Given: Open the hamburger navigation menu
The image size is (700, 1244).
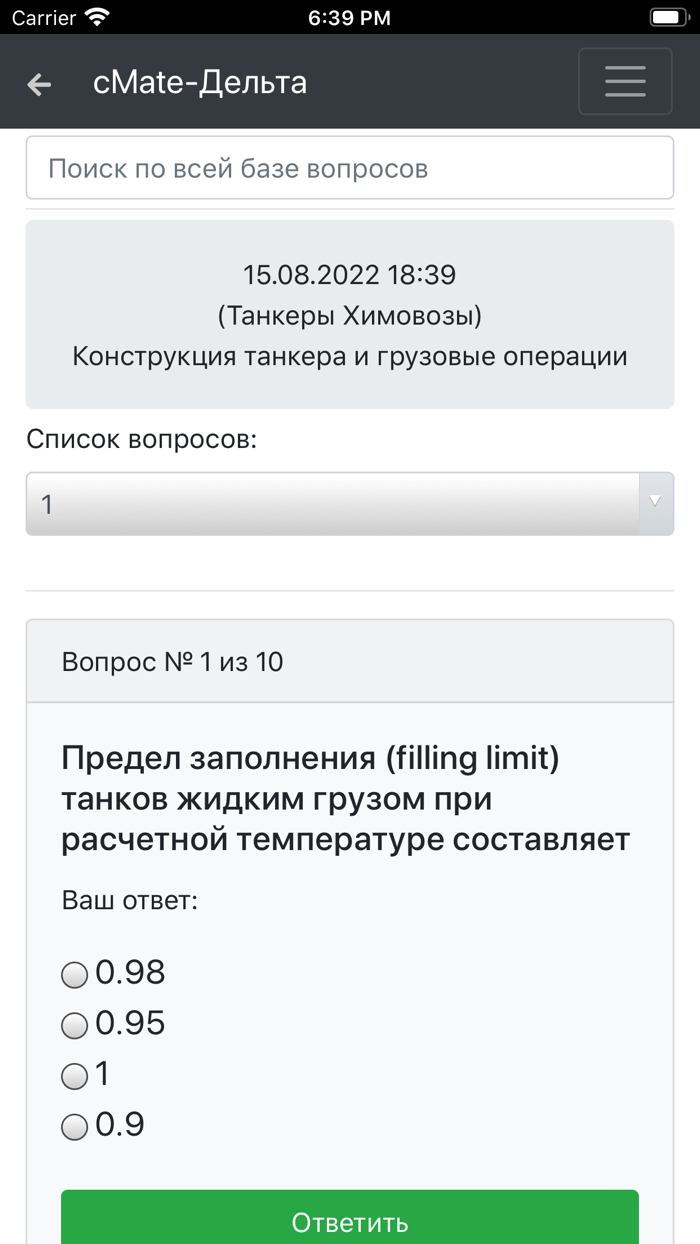Looking at the screenshot, I should point(625,81).
